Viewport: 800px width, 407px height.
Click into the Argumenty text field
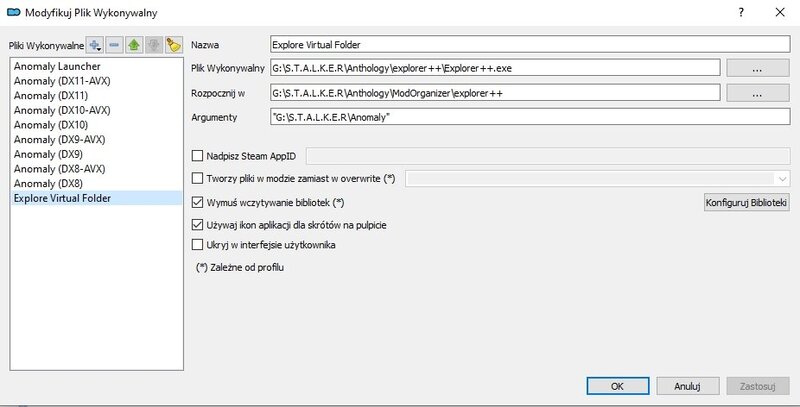tap(530, 117)
